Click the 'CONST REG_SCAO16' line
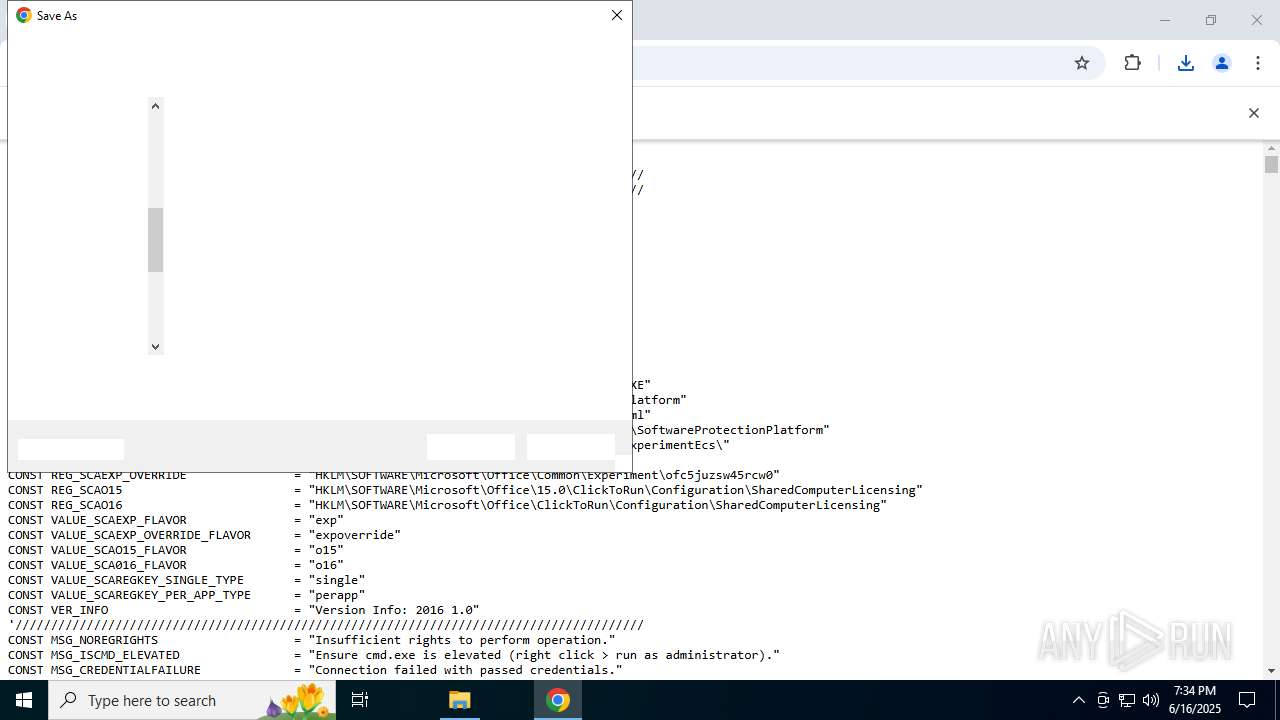 tap(447, 505)
